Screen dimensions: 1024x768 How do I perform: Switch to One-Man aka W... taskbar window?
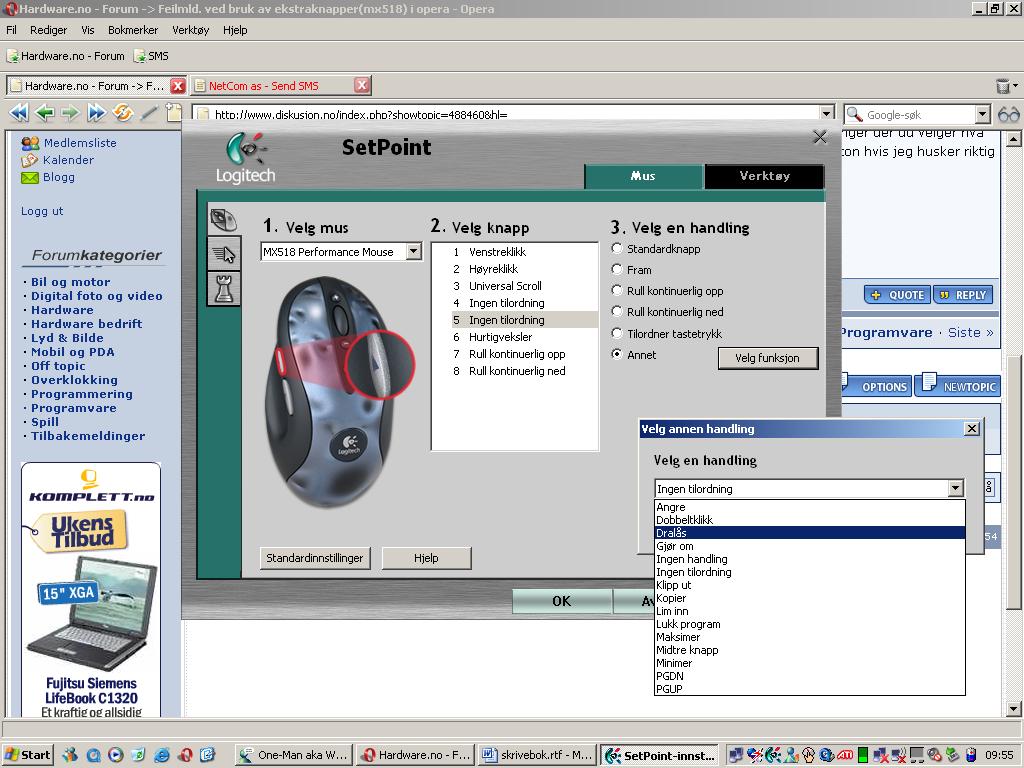(294, 755)
